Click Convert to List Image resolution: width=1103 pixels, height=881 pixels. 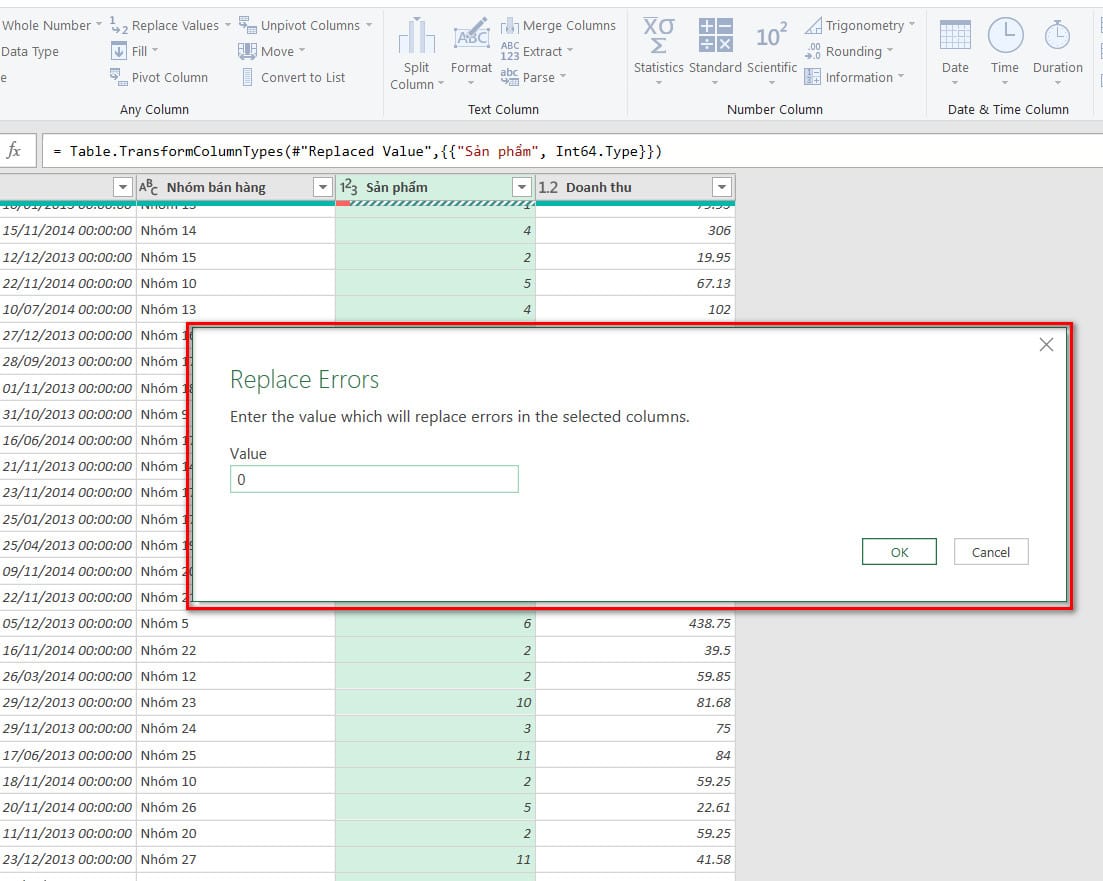click(x=302, y=77)
